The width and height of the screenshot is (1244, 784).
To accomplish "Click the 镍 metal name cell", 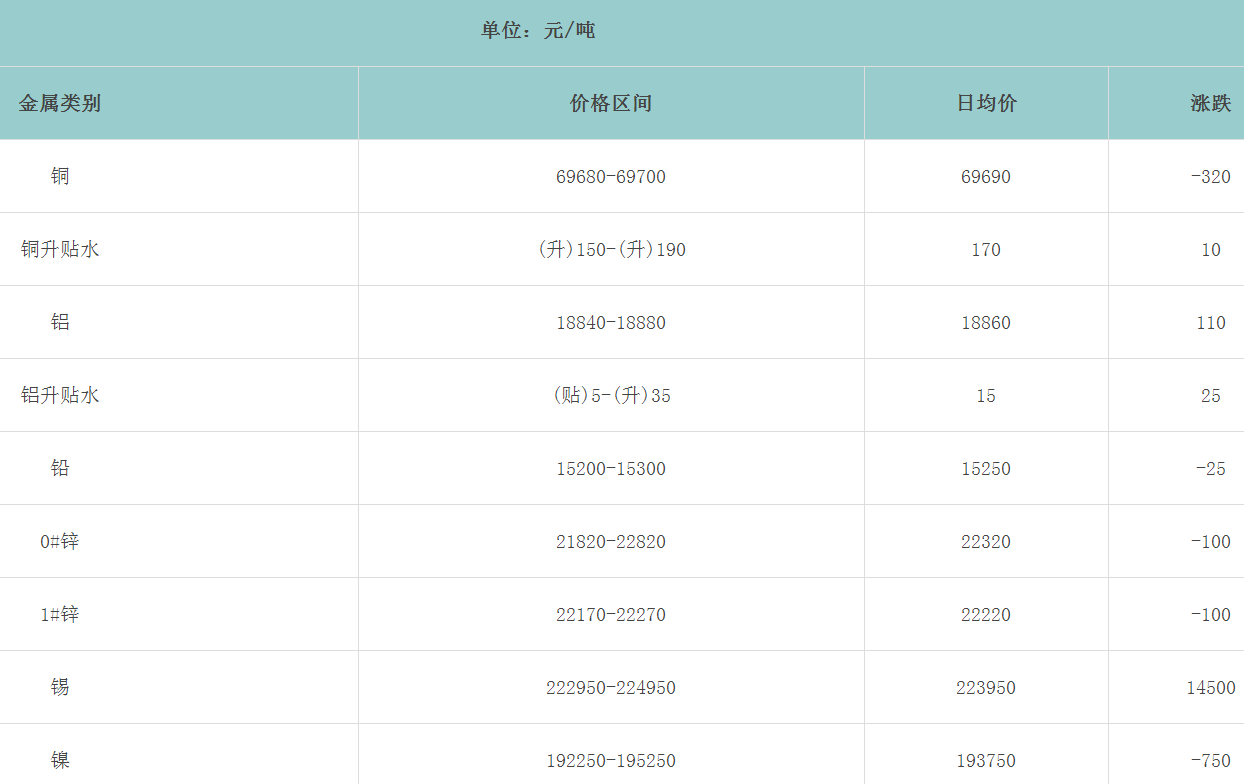I will point(60,760).
